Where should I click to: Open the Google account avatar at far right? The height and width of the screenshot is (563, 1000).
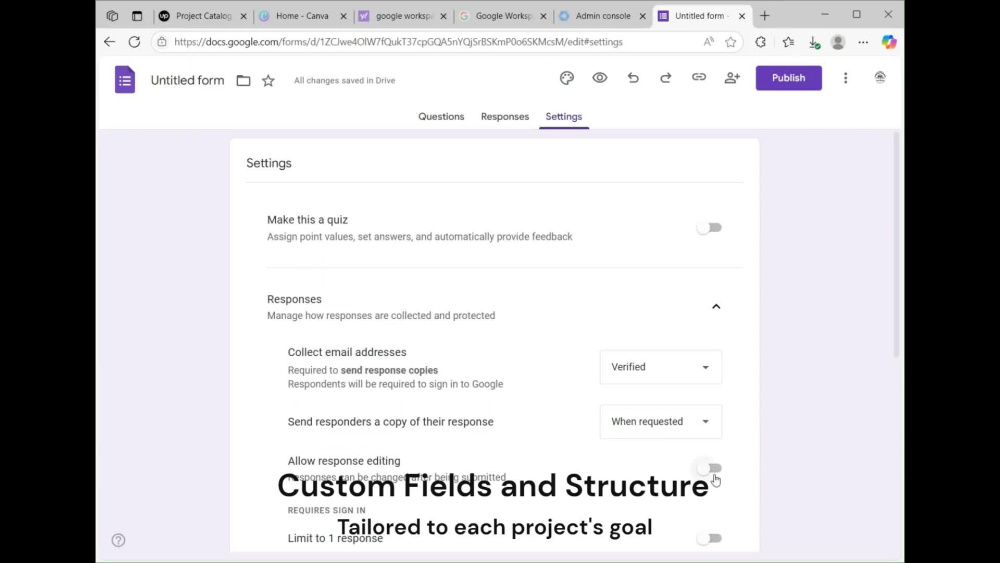pos(880,78)
